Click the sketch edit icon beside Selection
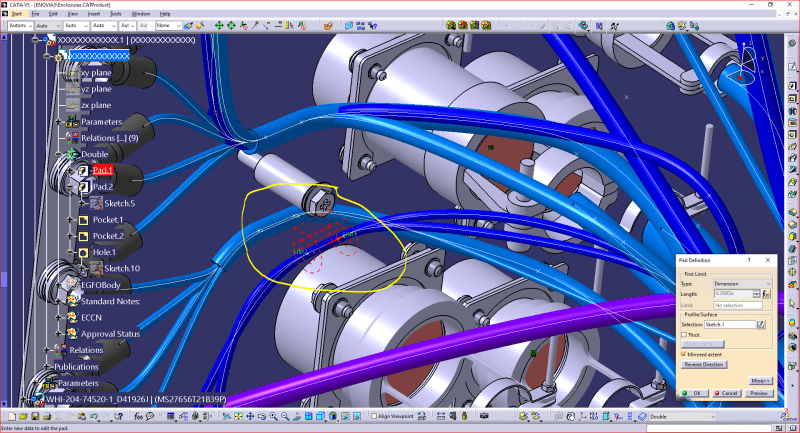 761,324
